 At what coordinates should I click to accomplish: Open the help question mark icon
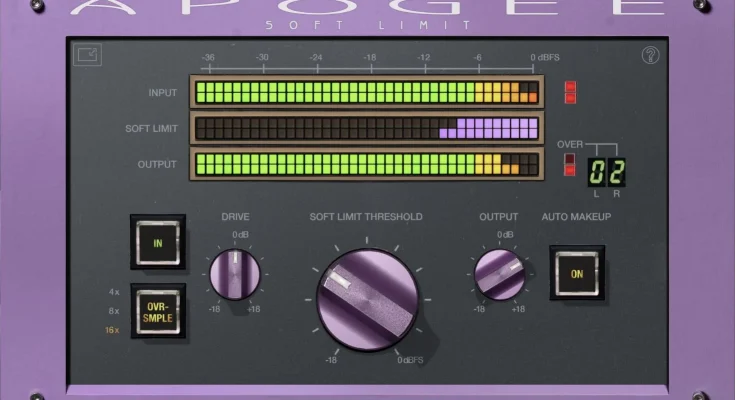click(x=650, y=56)
